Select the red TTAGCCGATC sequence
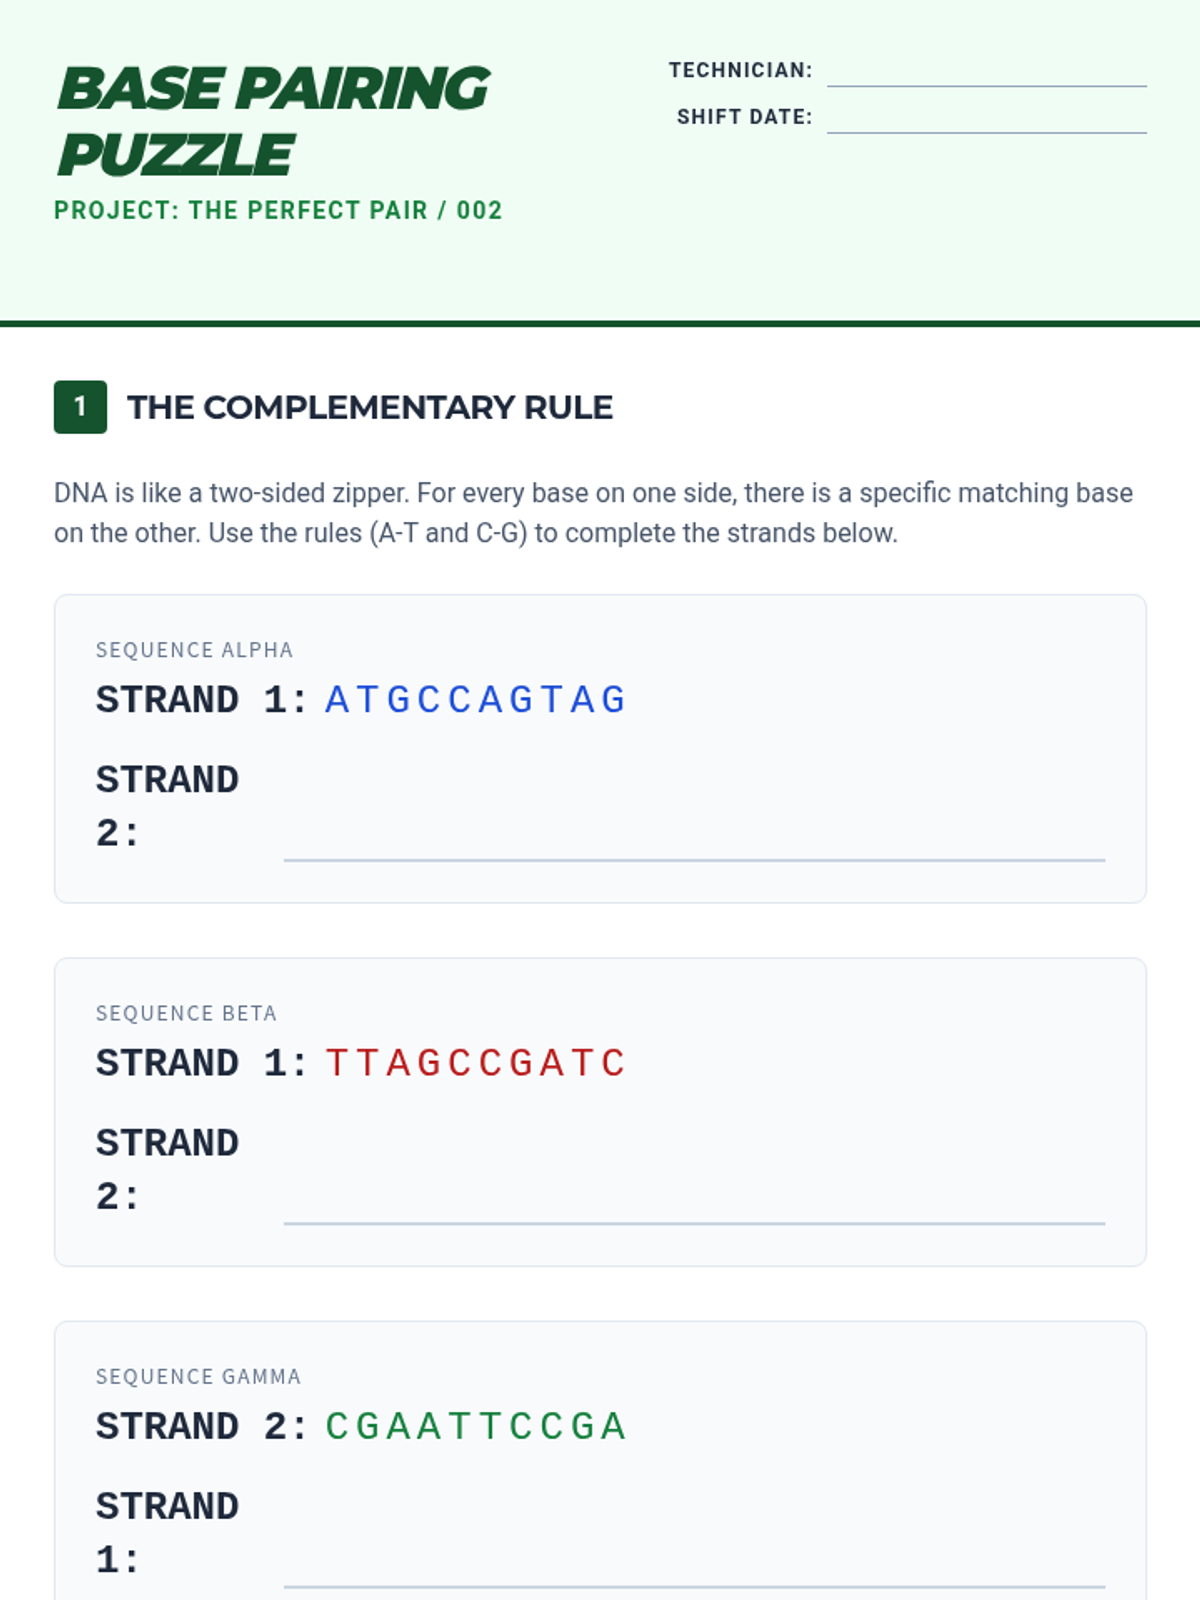Image resolution: width=1200 pixels, height=1600 pixels. 475,1063
